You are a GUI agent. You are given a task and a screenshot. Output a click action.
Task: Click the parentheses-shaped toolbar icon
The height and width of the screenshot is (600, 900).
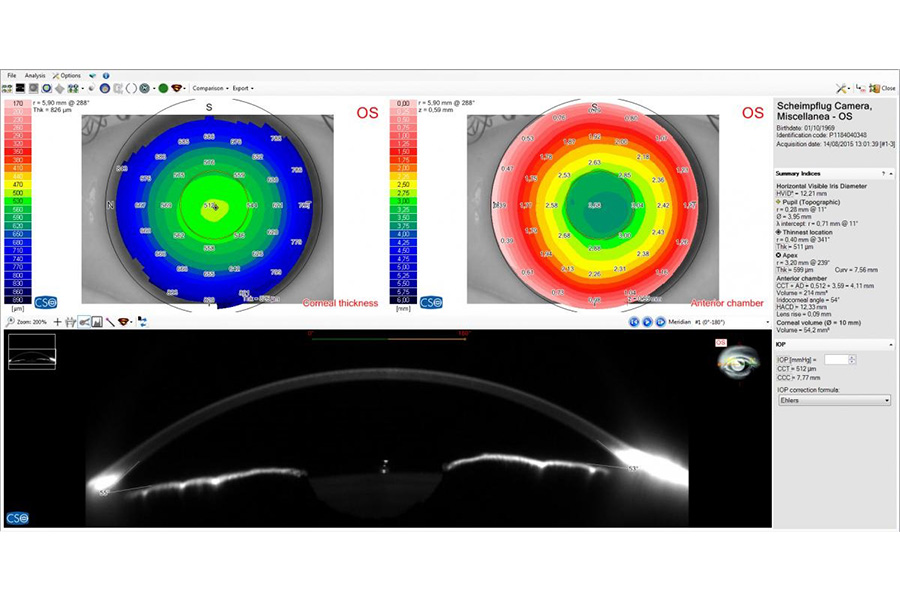131,88
